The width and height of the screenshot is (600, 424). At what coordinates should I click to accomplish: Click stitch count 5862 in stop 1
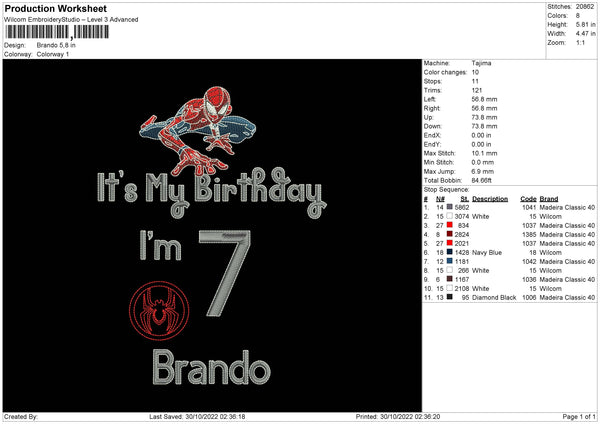coord(462,207)
